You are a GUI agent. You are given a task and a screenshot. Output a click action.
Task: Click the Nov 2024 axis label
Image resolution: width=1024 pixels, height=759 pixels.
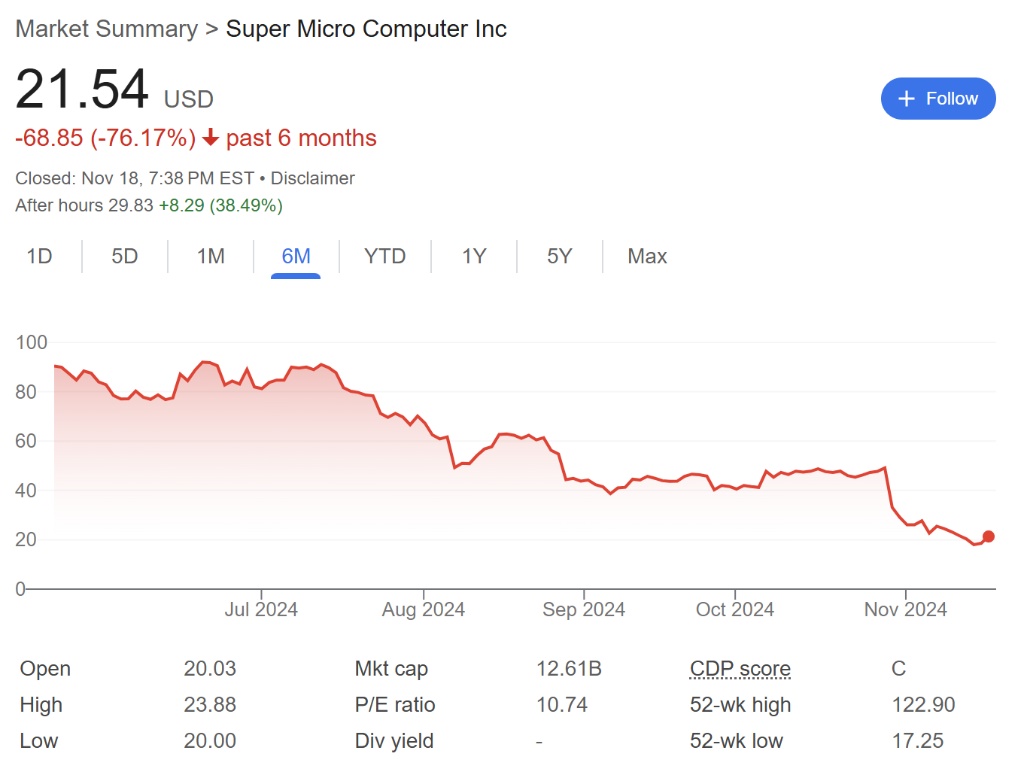(905, 609)
